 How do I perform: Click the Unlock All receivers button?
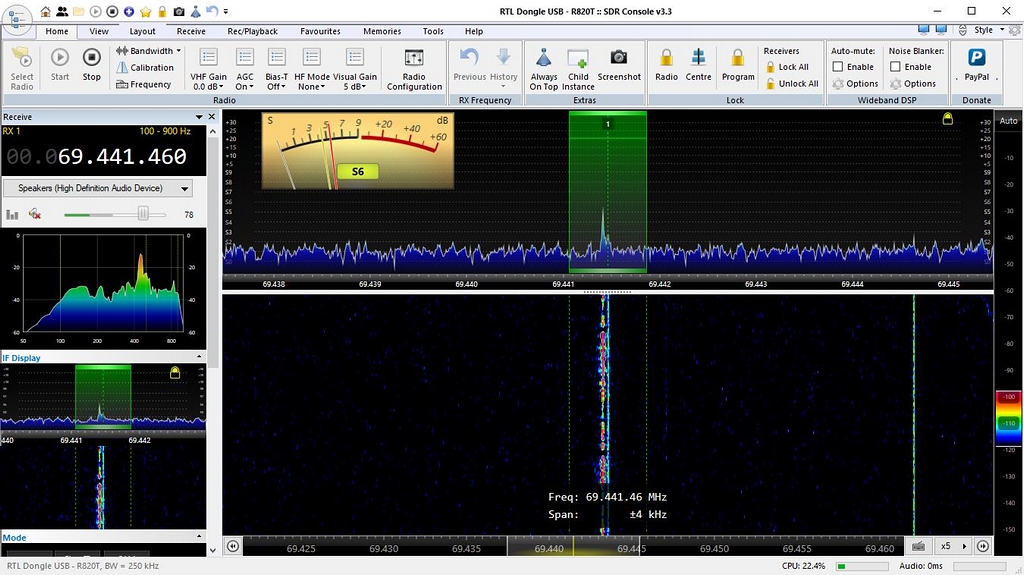point(791,84)
